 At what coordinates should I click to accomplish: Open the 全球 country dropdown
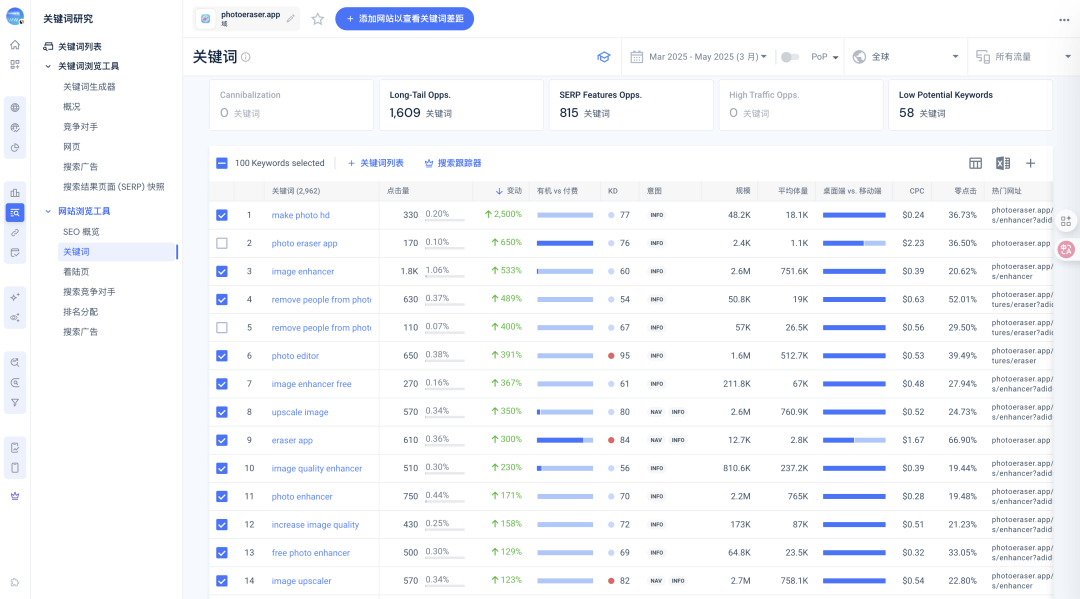pos(906,57)
